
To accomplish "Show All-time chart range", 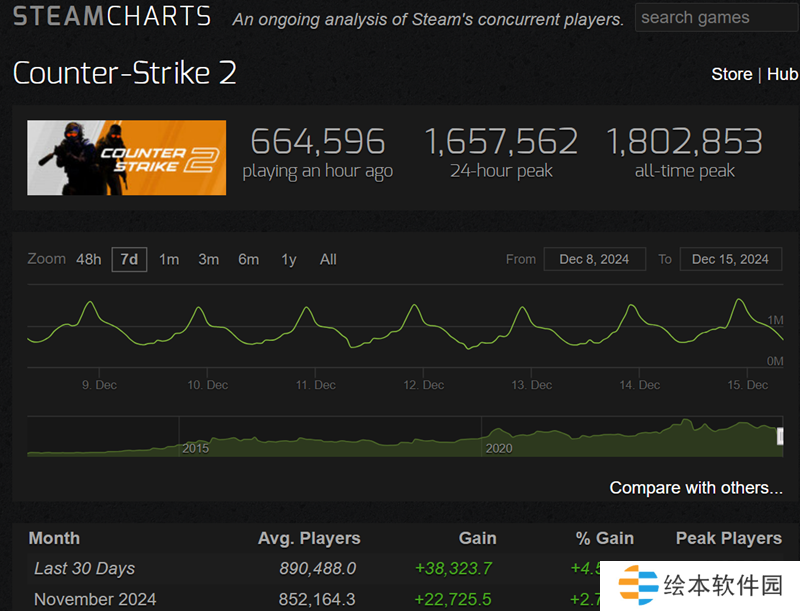I will (x=328, y=259).
